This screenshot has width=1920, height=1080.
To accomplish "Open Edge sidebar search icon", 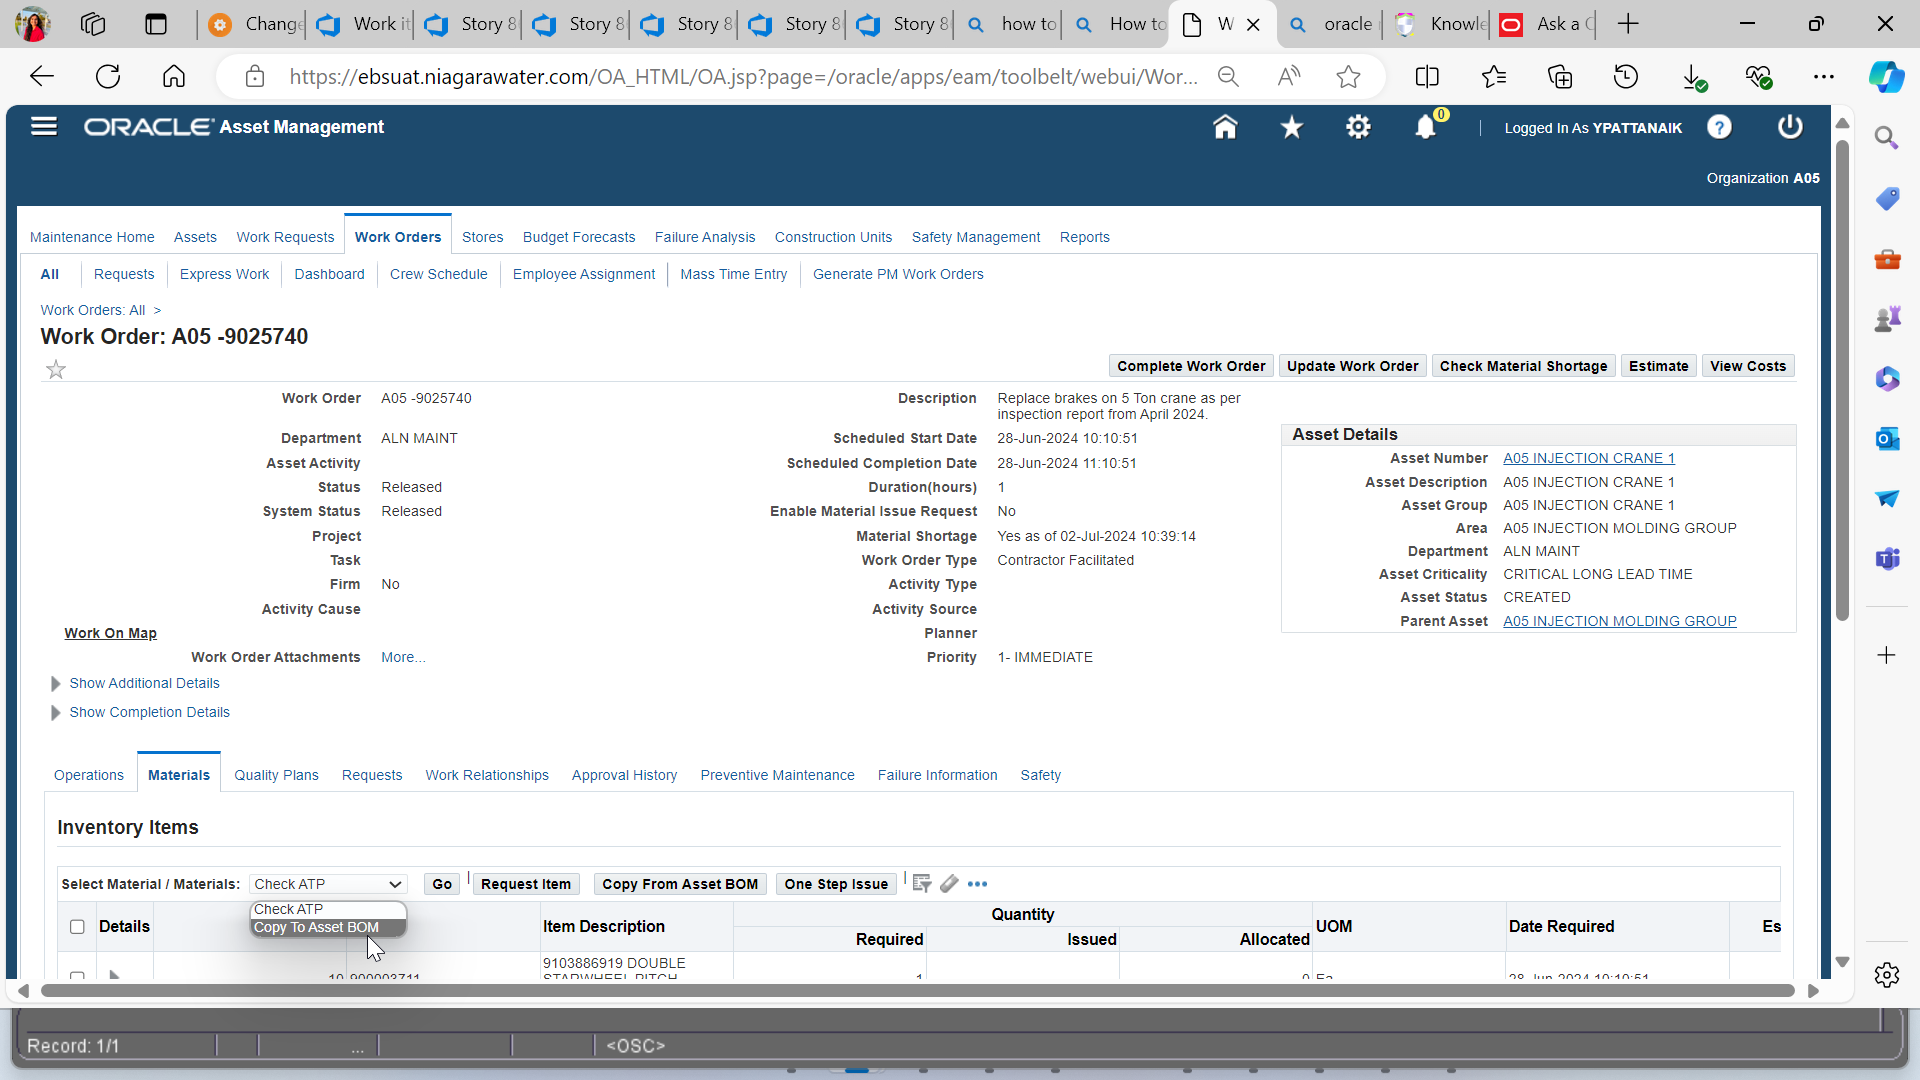I will click(1887, 138).
